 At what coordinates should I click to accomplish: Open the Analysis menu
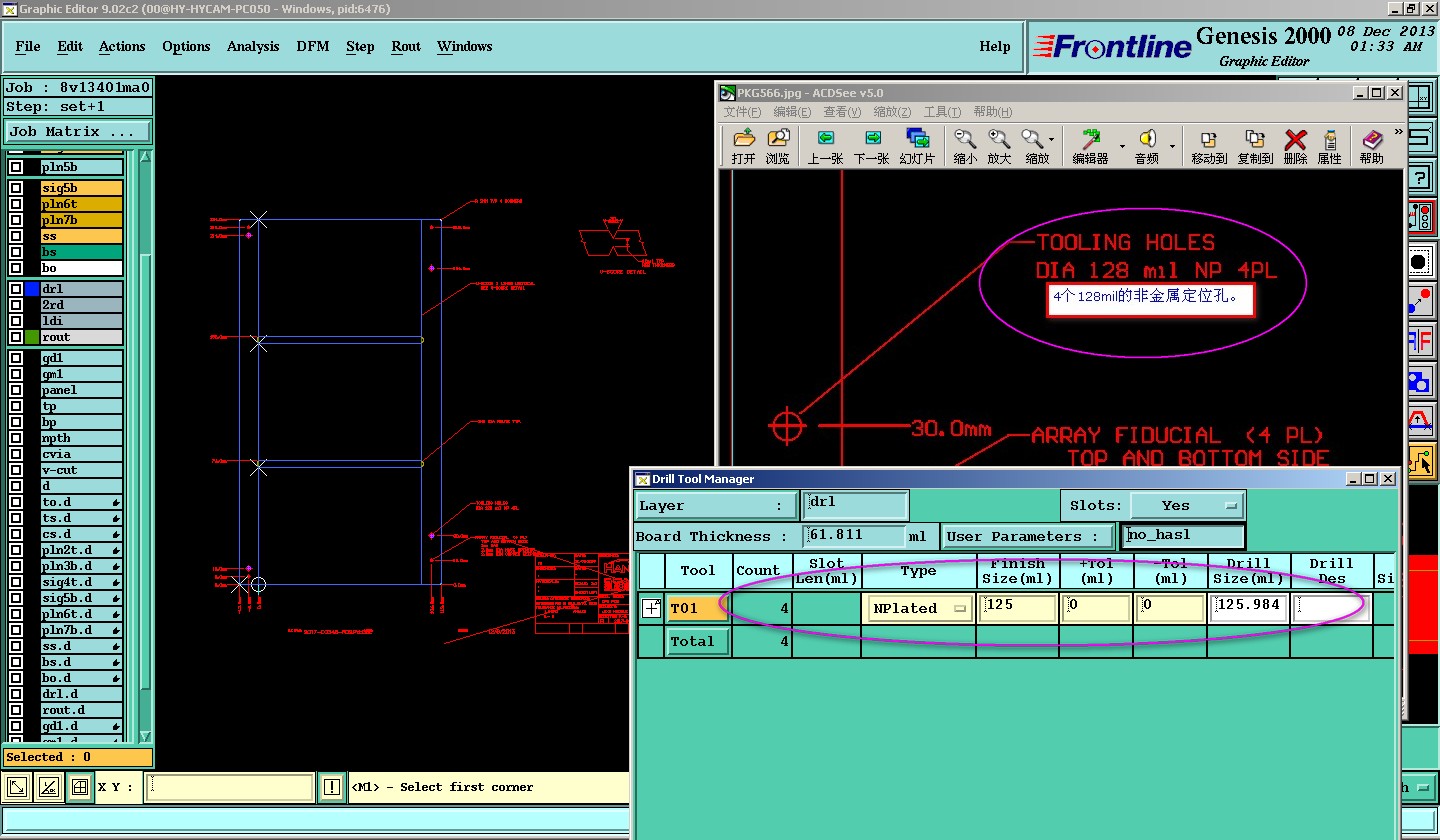pyautogui.click(x=253, y=46)
